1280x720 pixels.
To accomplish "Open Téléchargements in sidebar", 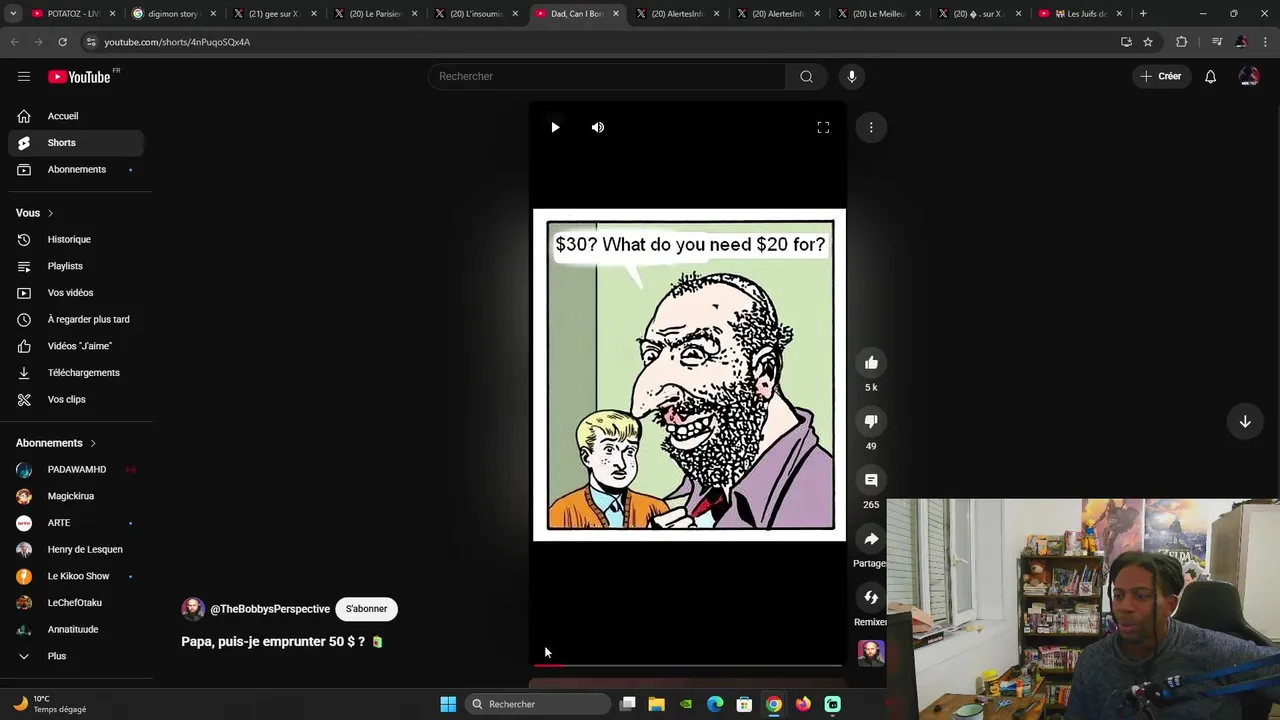I will click(x=76, y=373).
